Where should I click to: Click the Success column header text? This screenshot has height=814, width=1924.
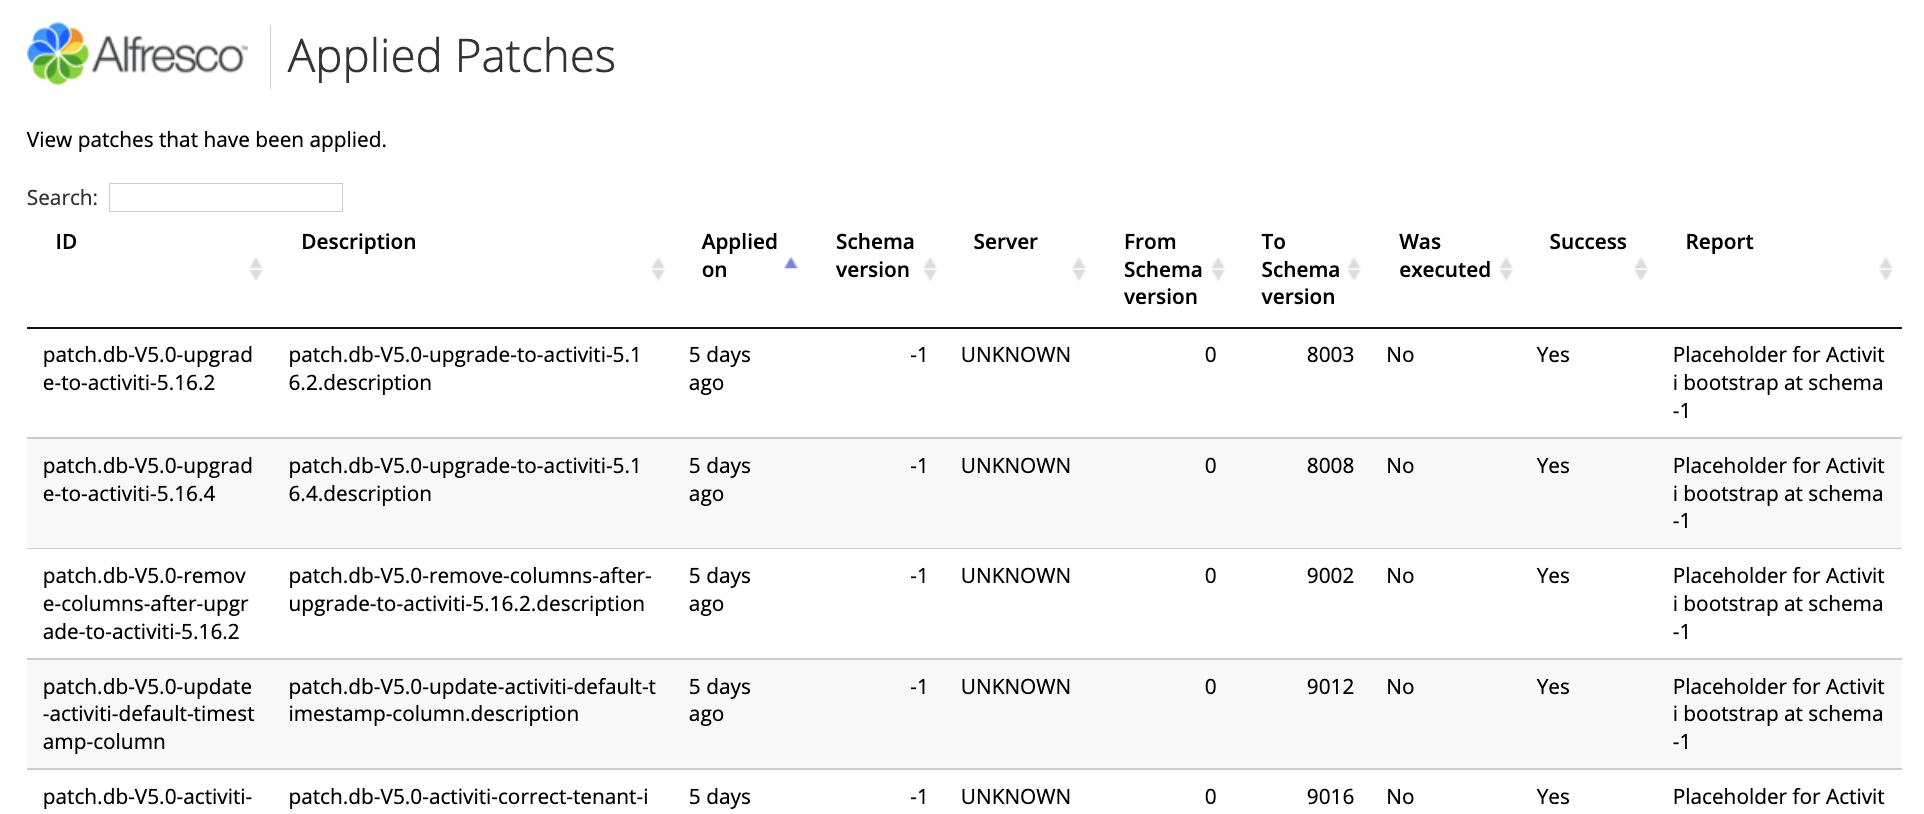[1588, 242]
